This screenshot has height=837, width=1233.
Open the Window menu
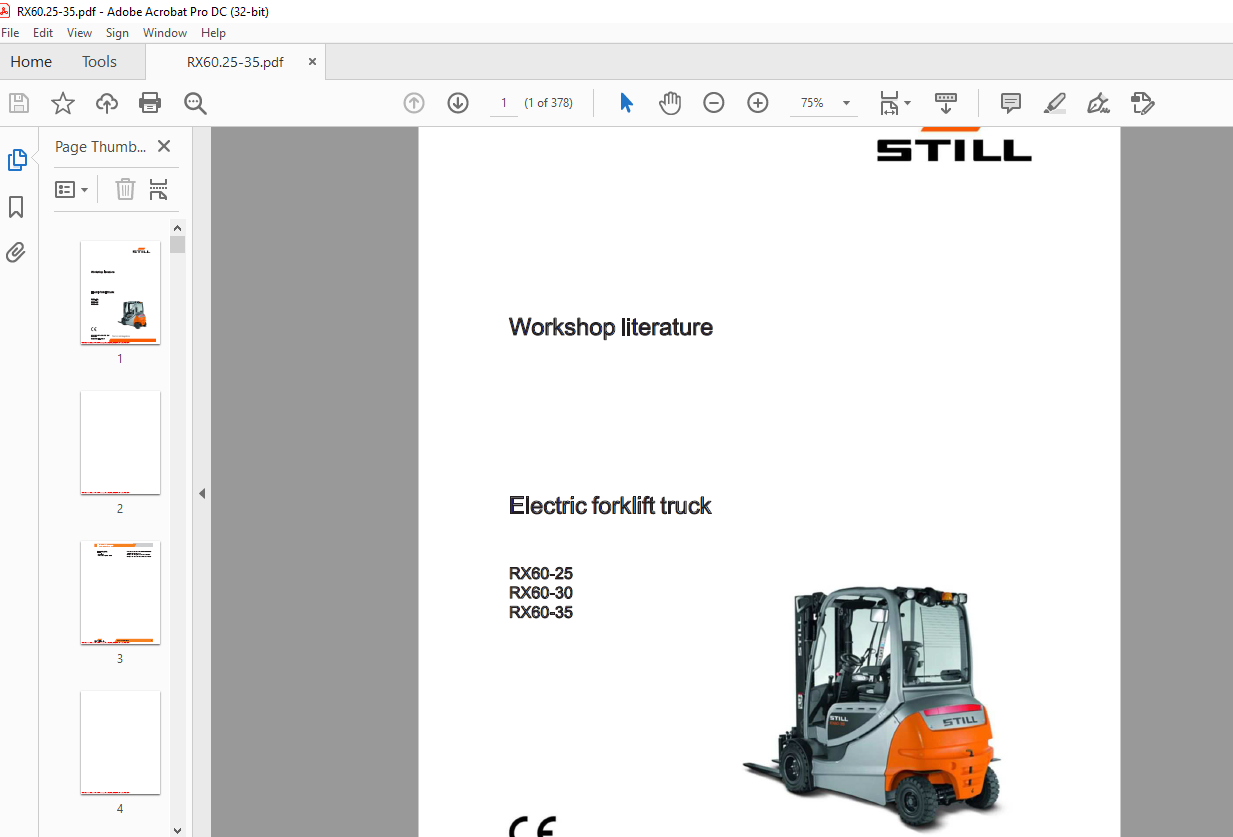pyautogui.click(x=165, y=33)
